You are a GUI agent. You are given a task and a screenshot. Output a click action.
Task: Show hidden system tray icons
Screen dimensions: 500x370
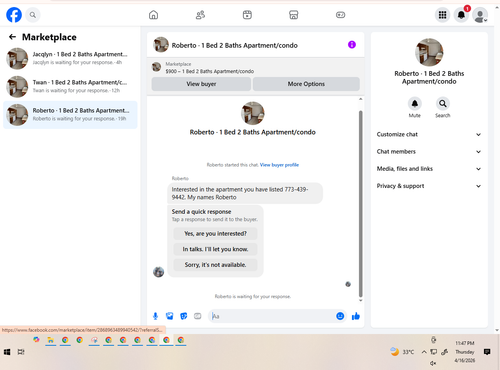tap(424, 352)
